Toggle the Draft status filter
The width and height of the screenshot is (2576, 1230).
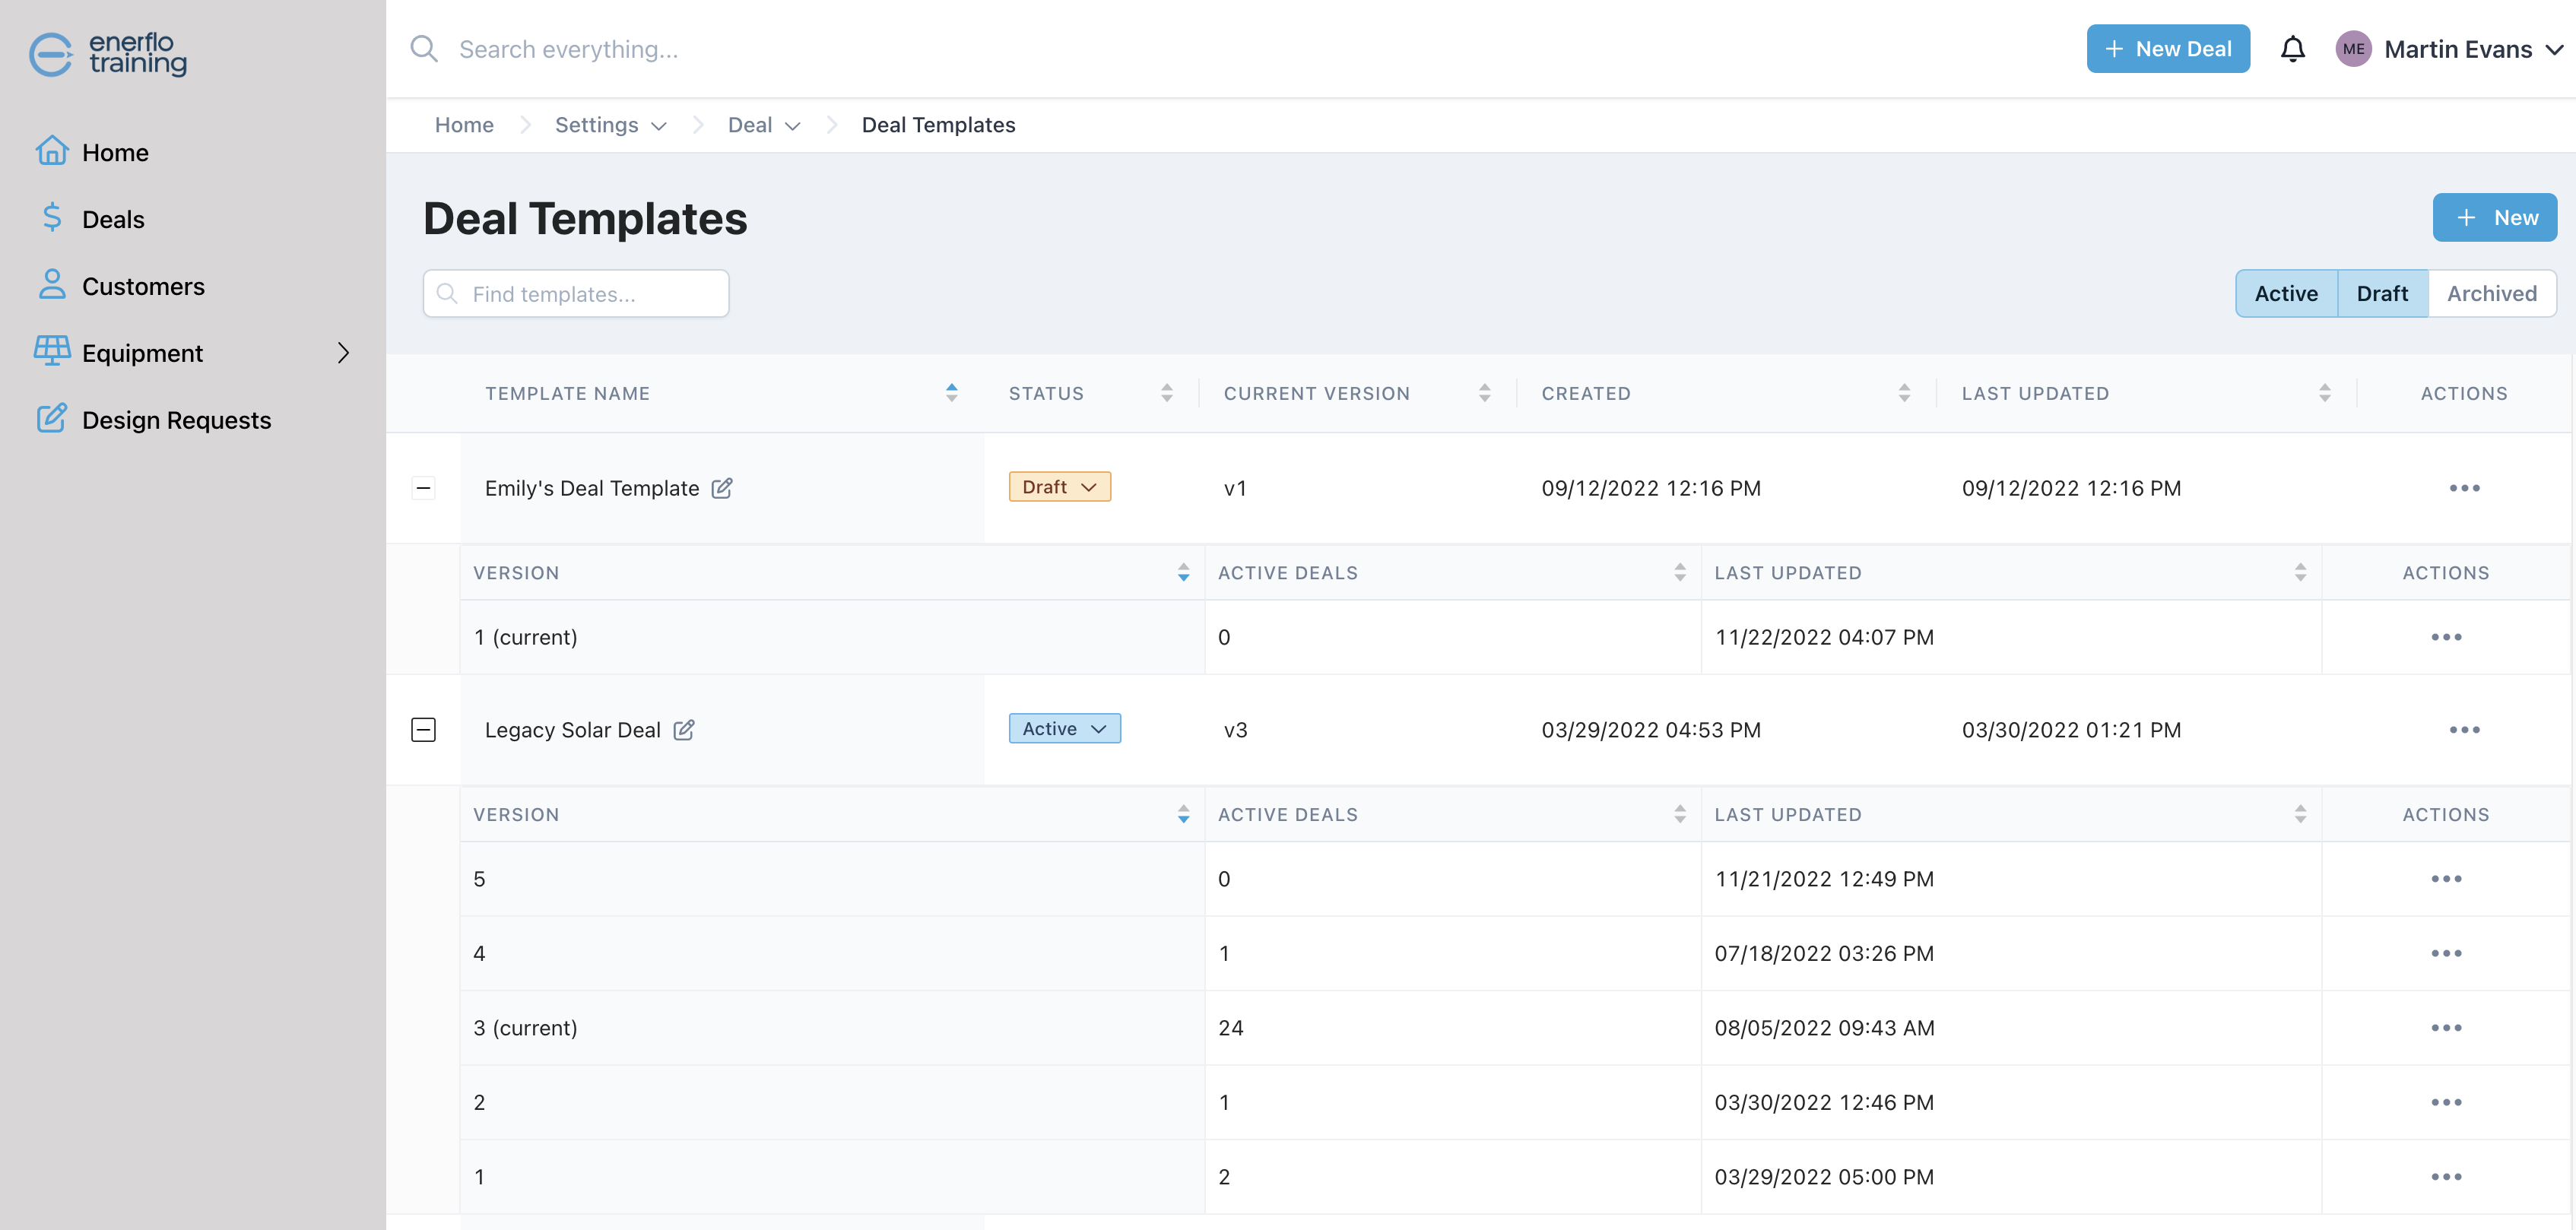2382,293
